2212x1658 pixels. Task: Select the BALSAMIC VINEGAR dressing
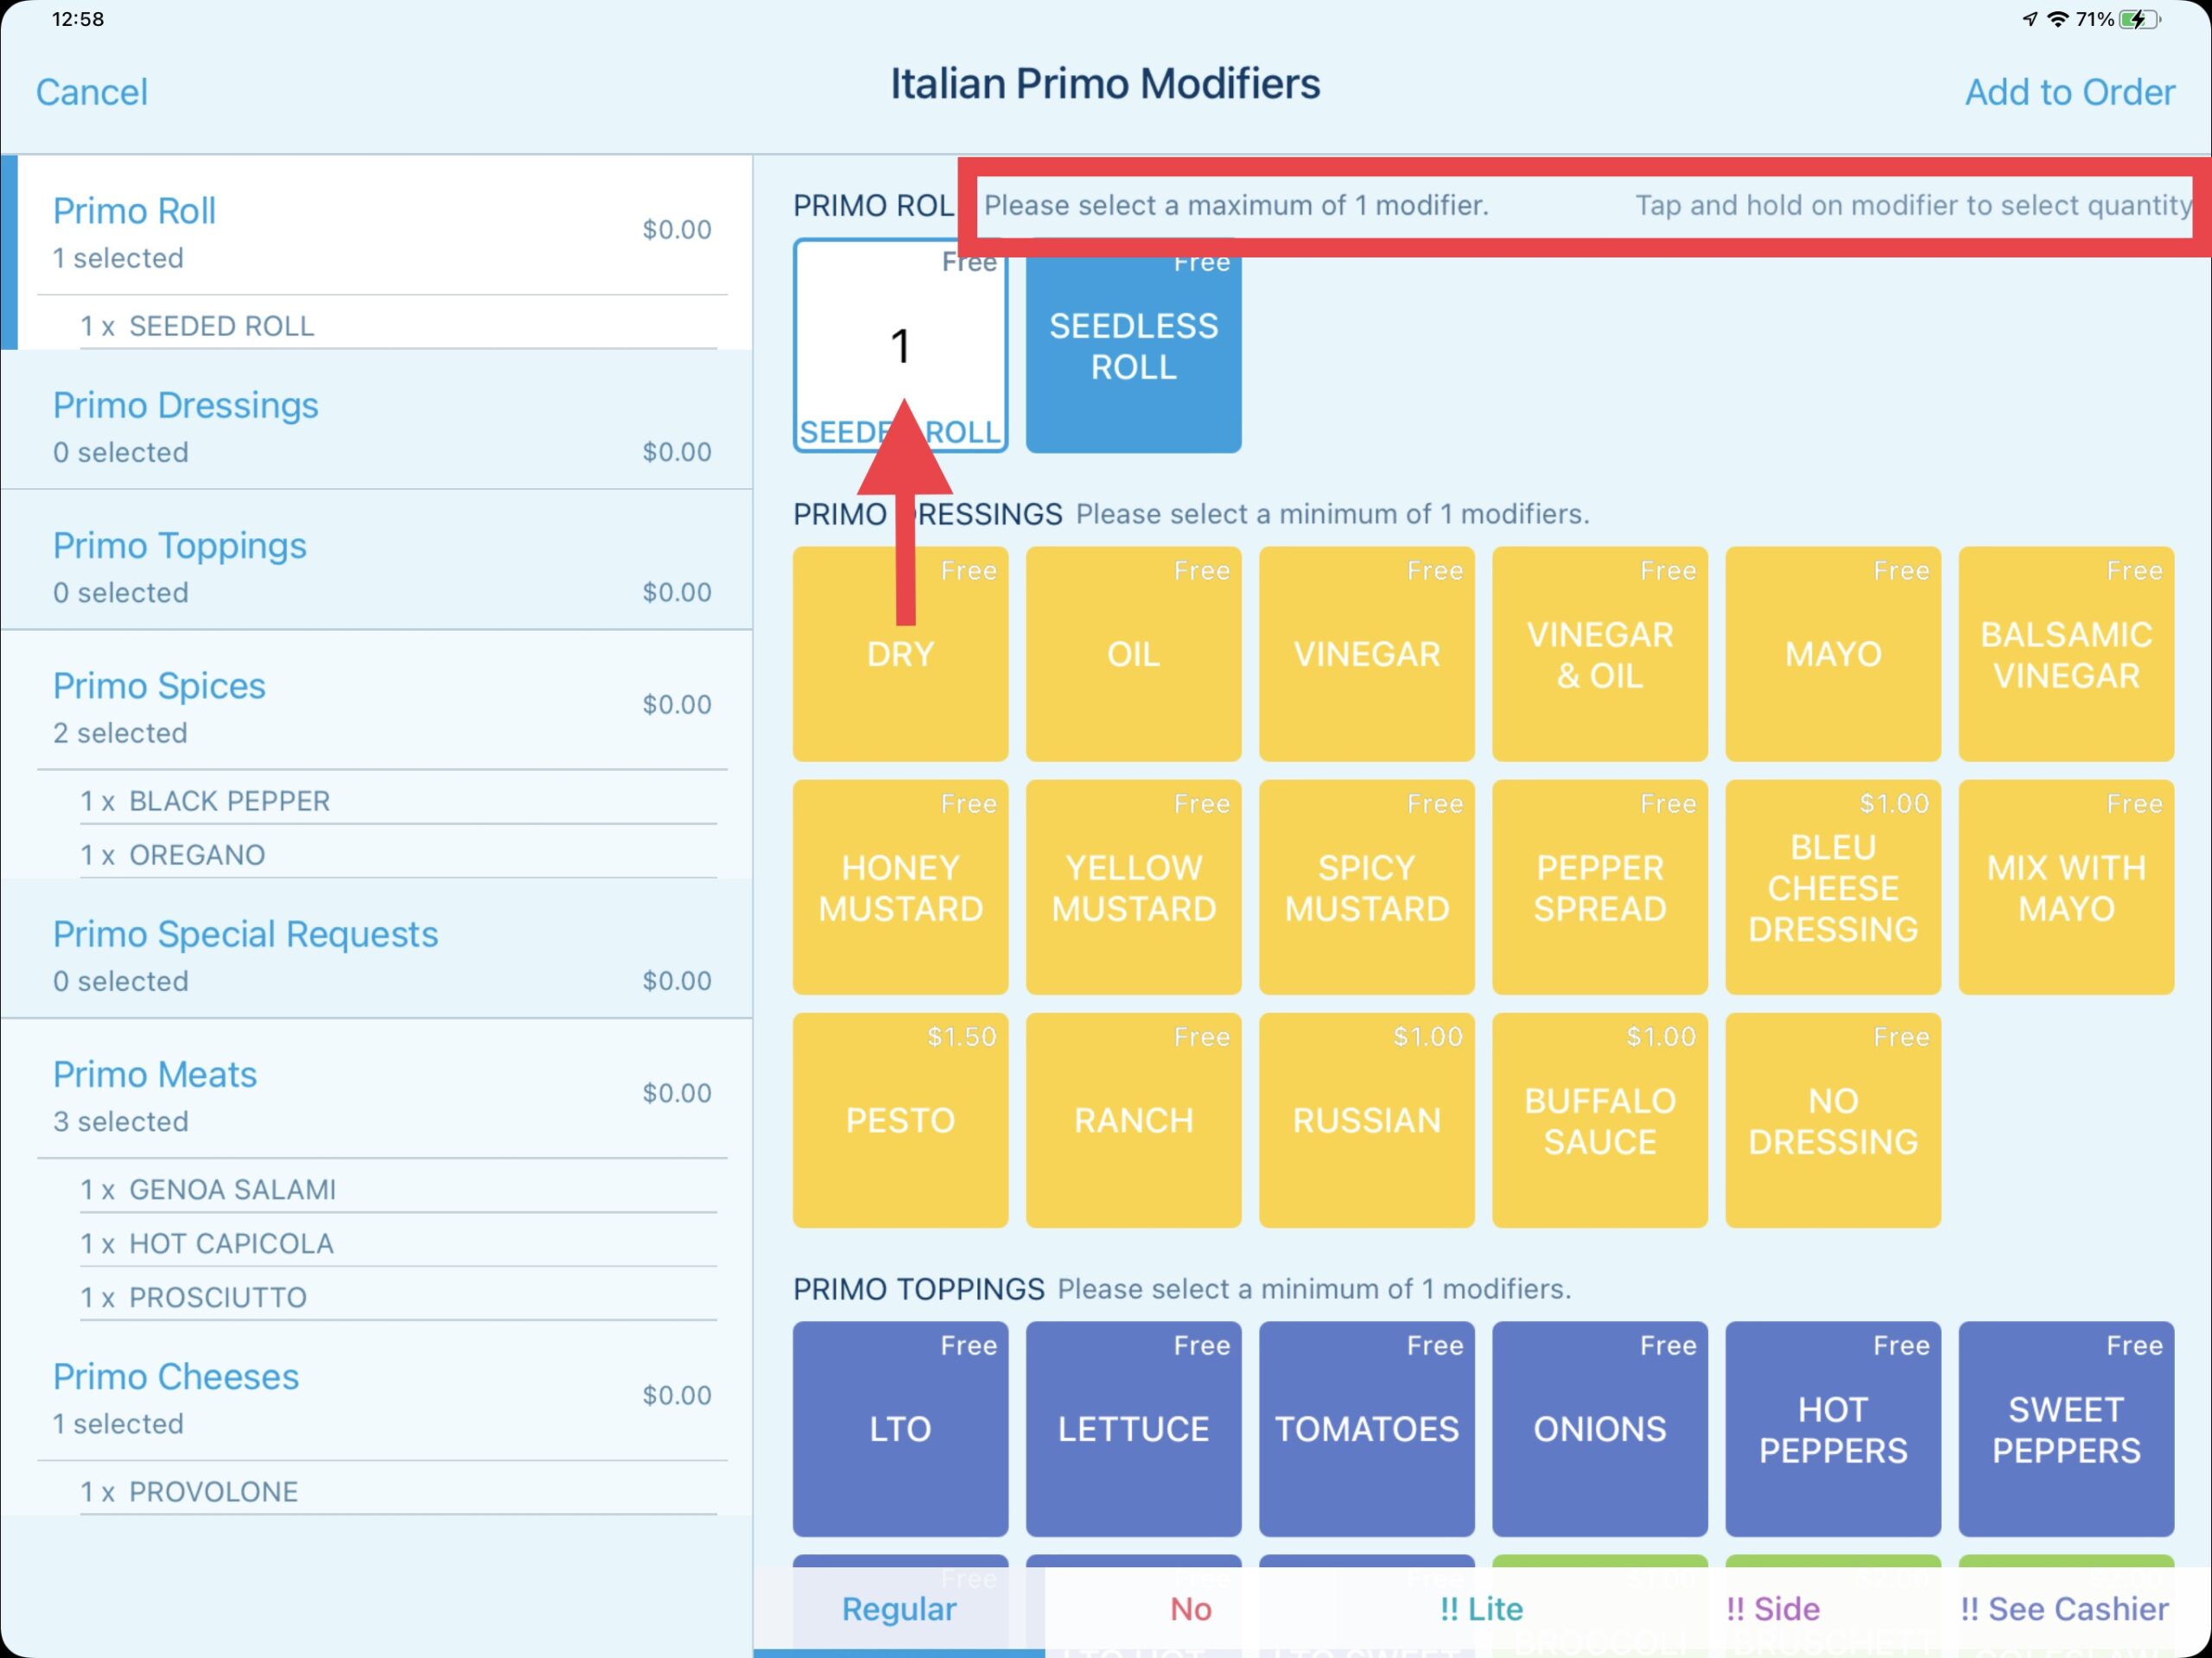[x=2066, y=653]
